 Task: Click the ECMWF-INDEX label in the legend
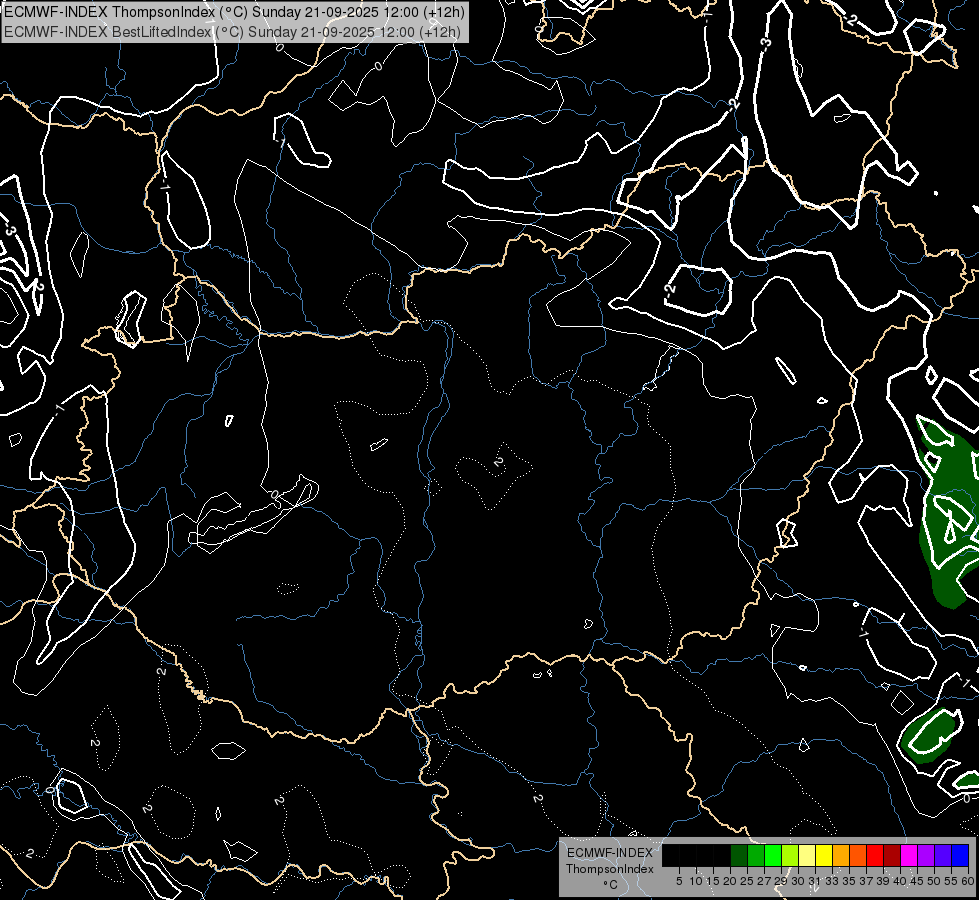[x=609, y=853]
